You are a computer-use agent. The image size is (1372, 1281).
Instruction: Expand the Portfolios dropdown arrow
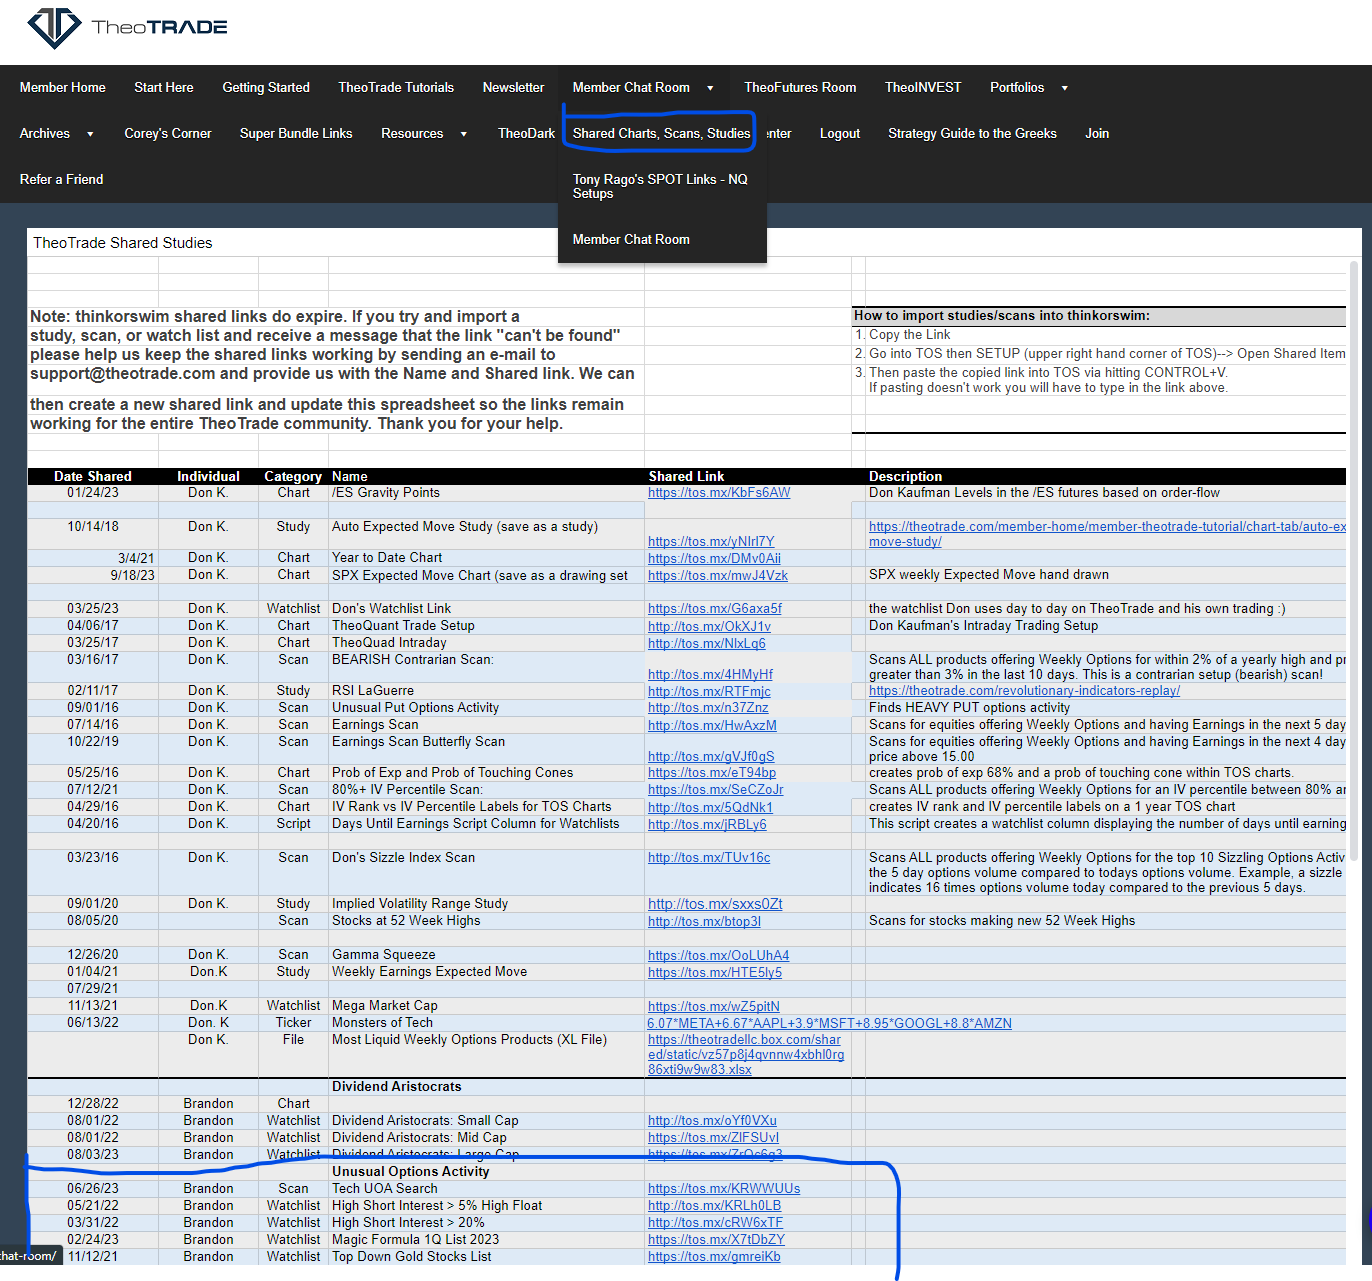pos(1064,88)
